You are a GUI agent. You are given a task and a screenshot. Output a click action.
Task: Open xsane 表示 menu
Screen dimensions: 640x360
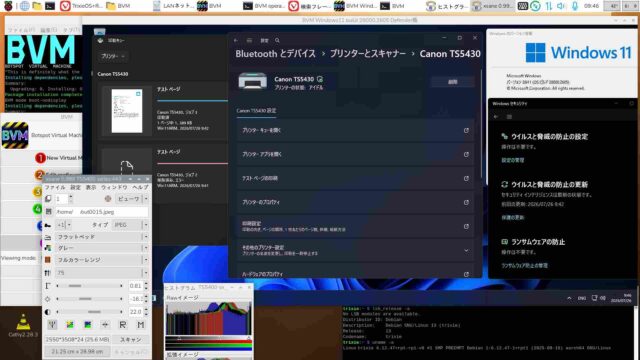pyautogui.click(x=91, y=187)
